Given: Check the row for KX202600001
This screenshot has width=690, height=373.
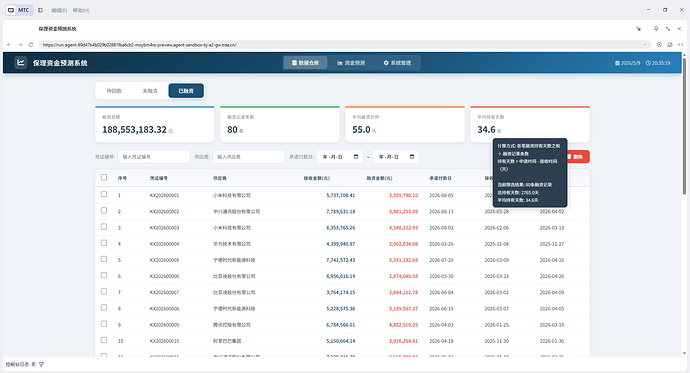Looking at the screenshot, I should click(104, 194).
